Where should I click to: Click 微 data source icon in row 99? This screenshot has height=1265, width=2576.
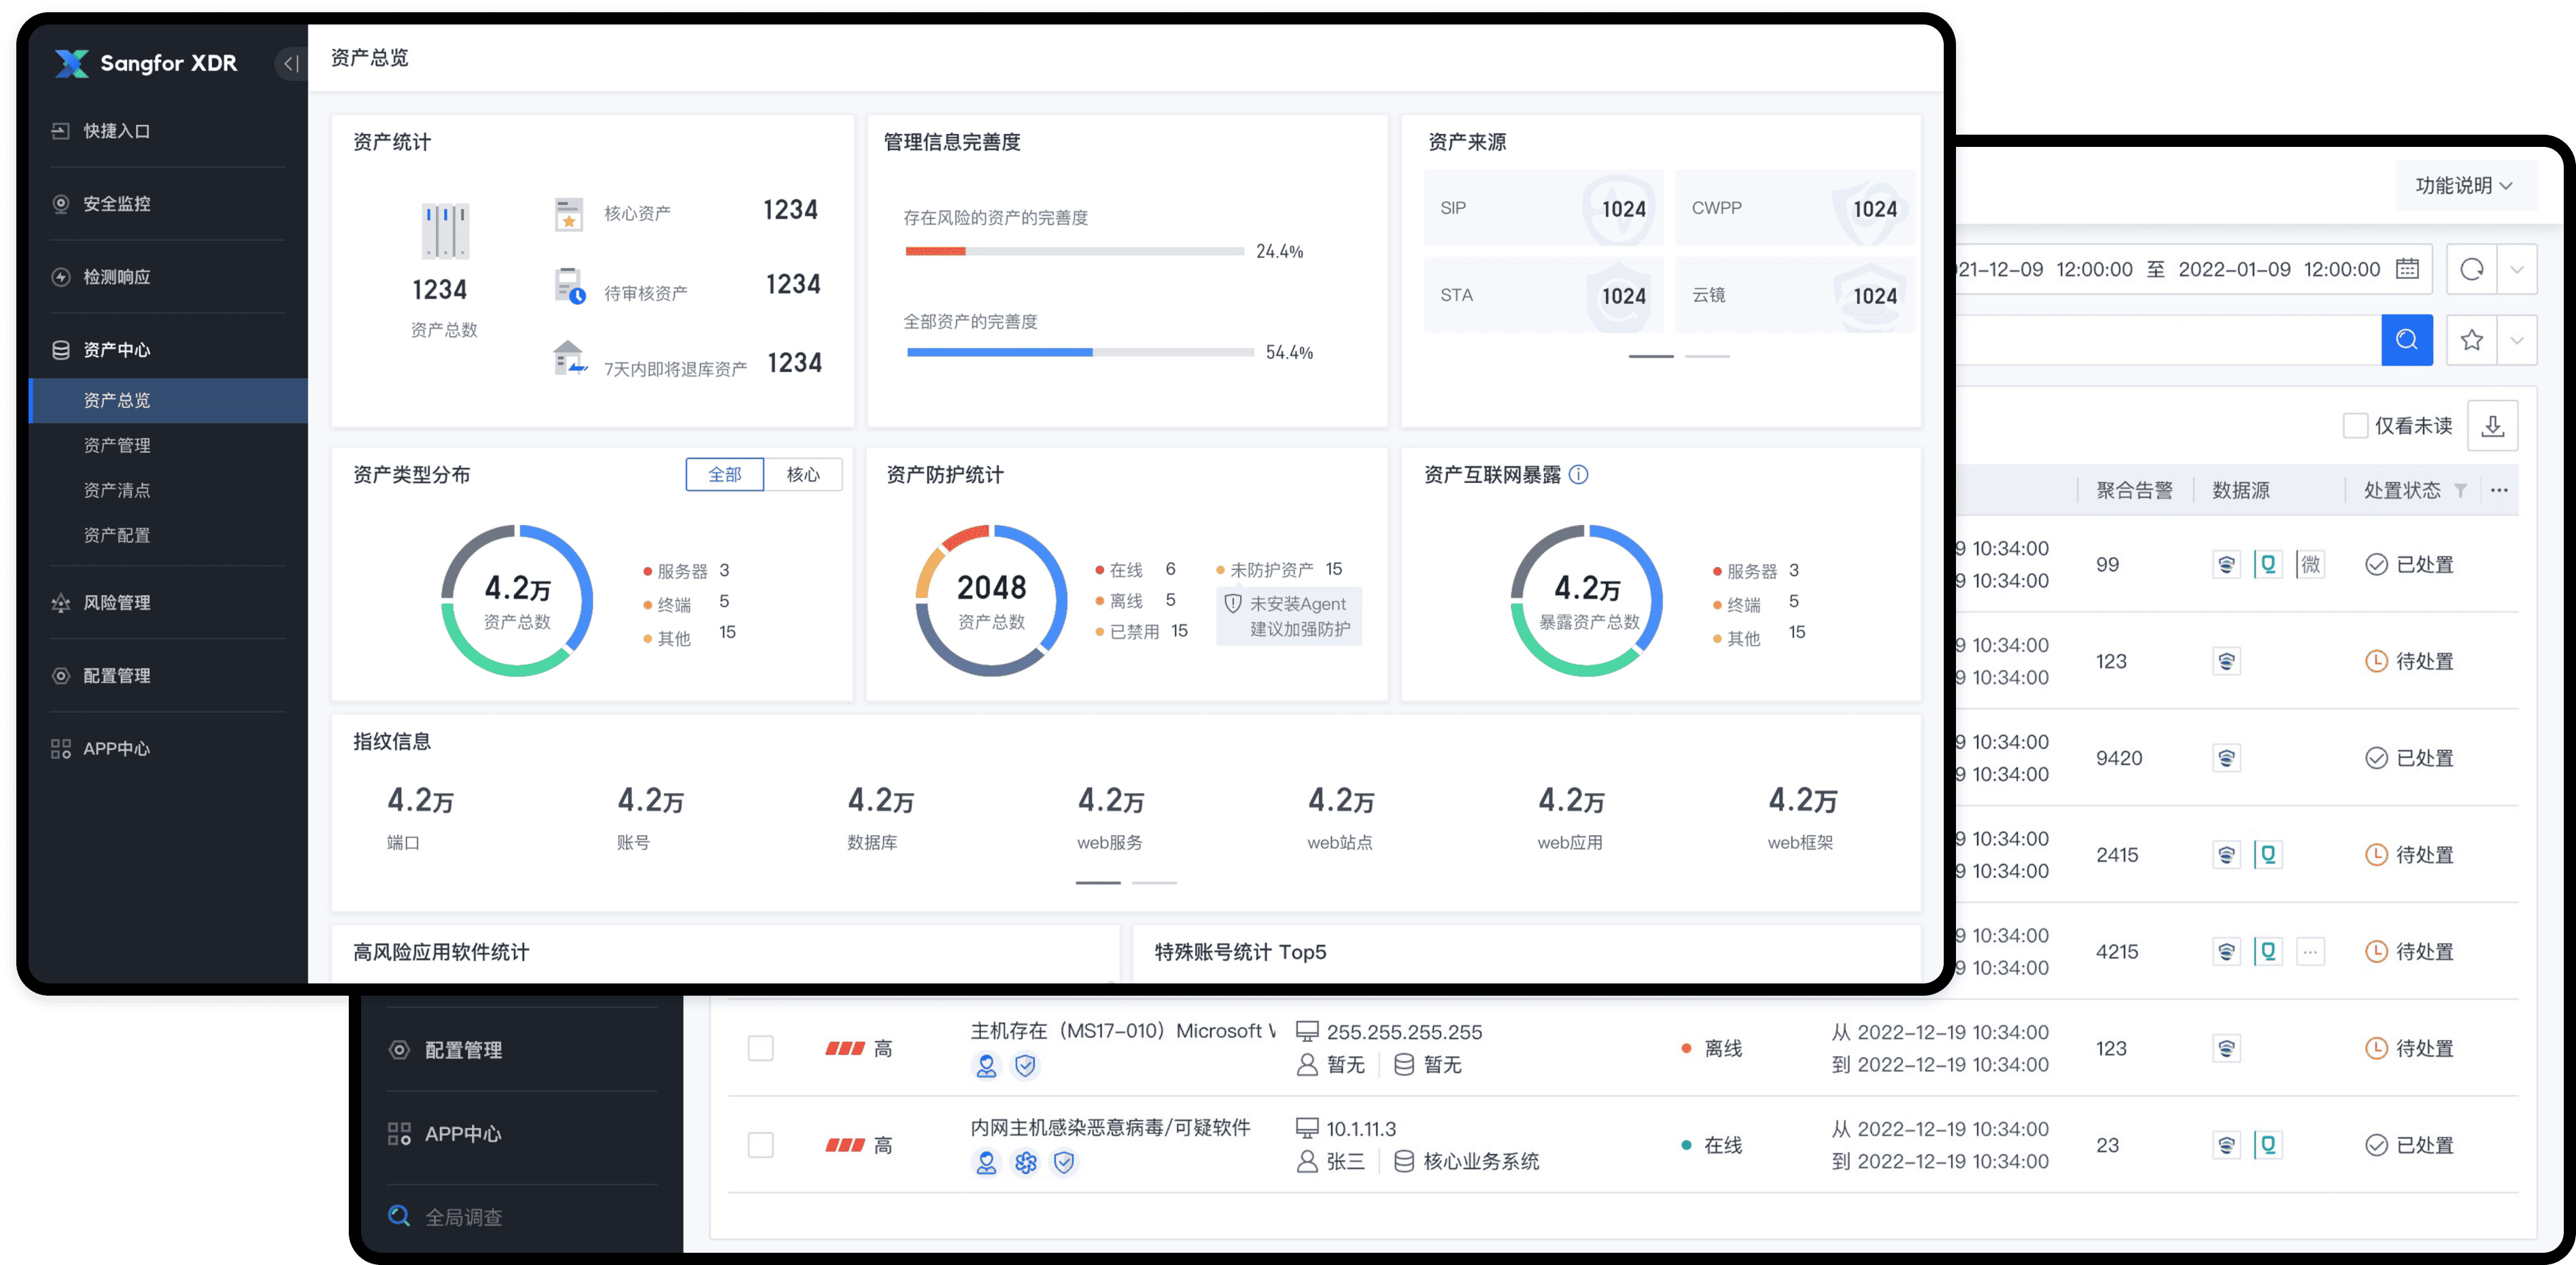point(2310,564)
